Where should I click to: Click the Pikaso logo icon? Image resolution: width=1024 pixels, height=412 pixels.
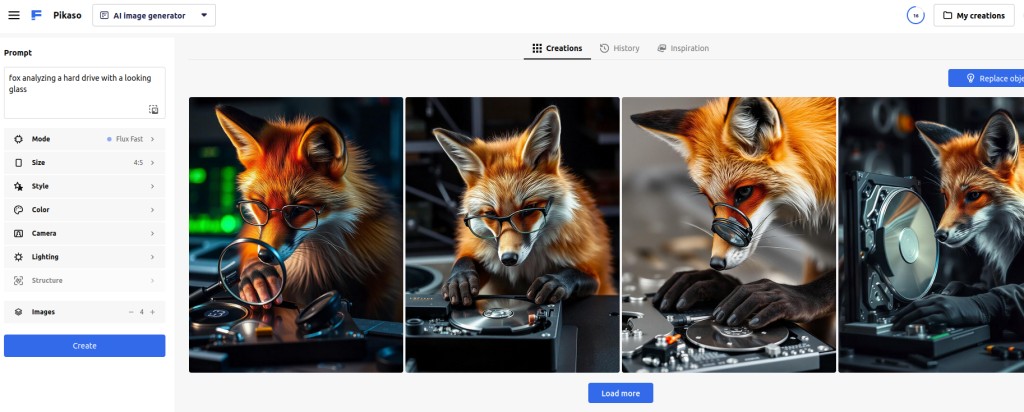(x=36, y=15)
